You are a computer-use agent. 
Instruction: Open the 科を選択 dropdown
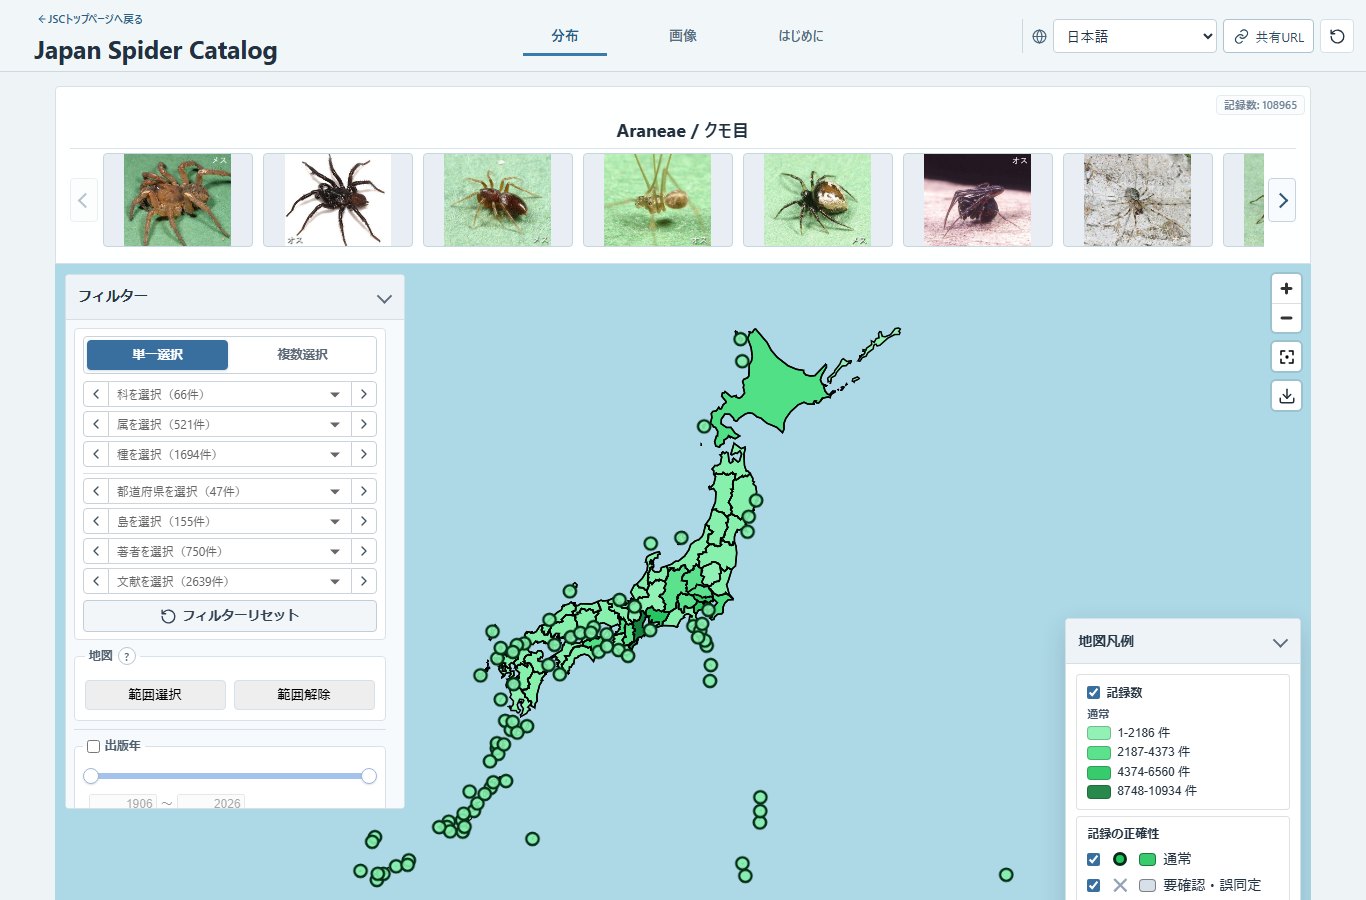click(229, 395)
